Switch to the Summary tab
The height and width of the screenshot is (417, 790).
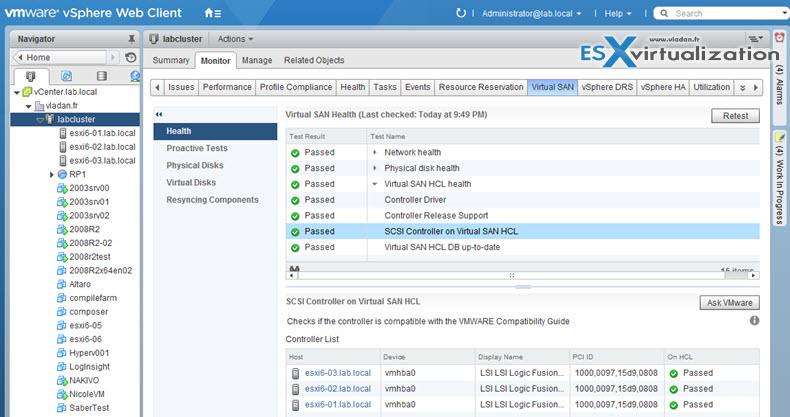coord(171,60)
